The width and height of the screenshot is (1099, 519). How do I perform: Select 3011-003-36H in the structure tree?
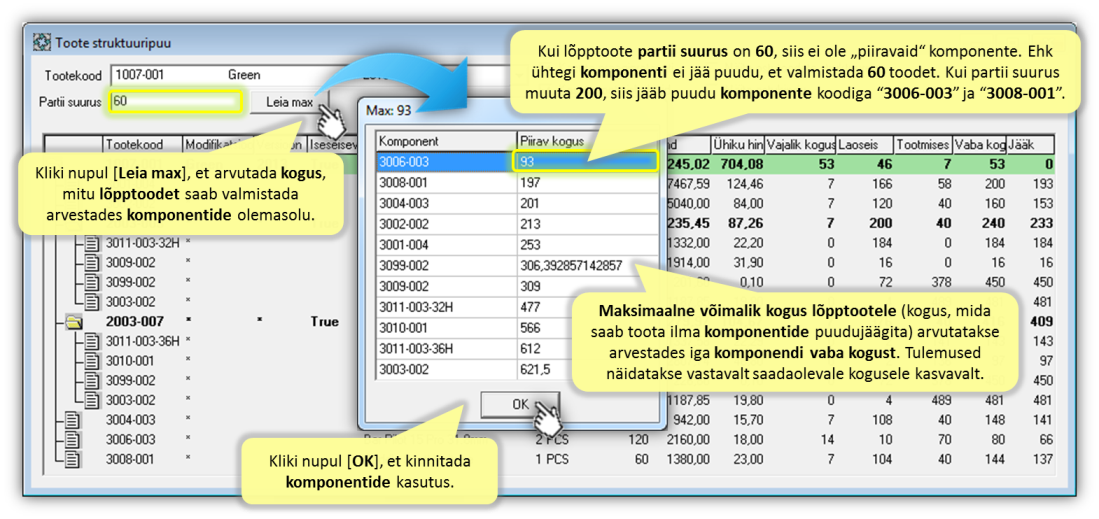tap(142, 342)
